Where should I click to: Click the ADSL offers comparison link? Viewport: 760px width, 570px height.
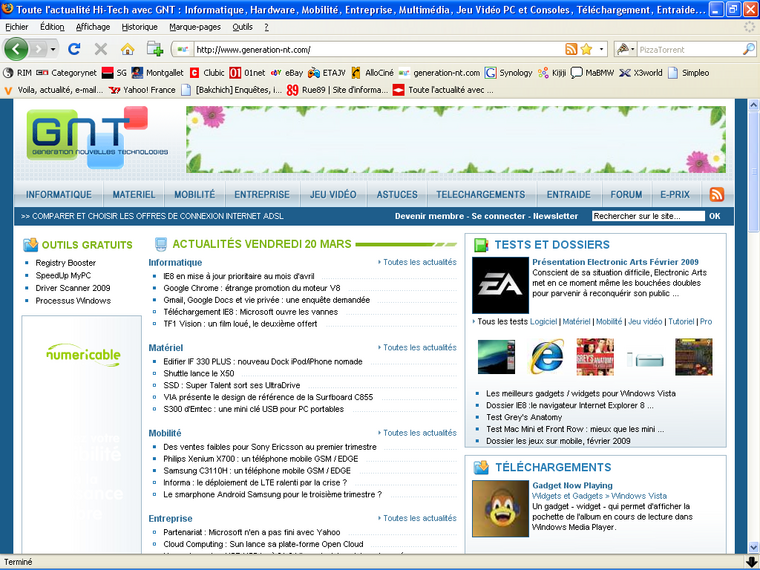point(152,216)
